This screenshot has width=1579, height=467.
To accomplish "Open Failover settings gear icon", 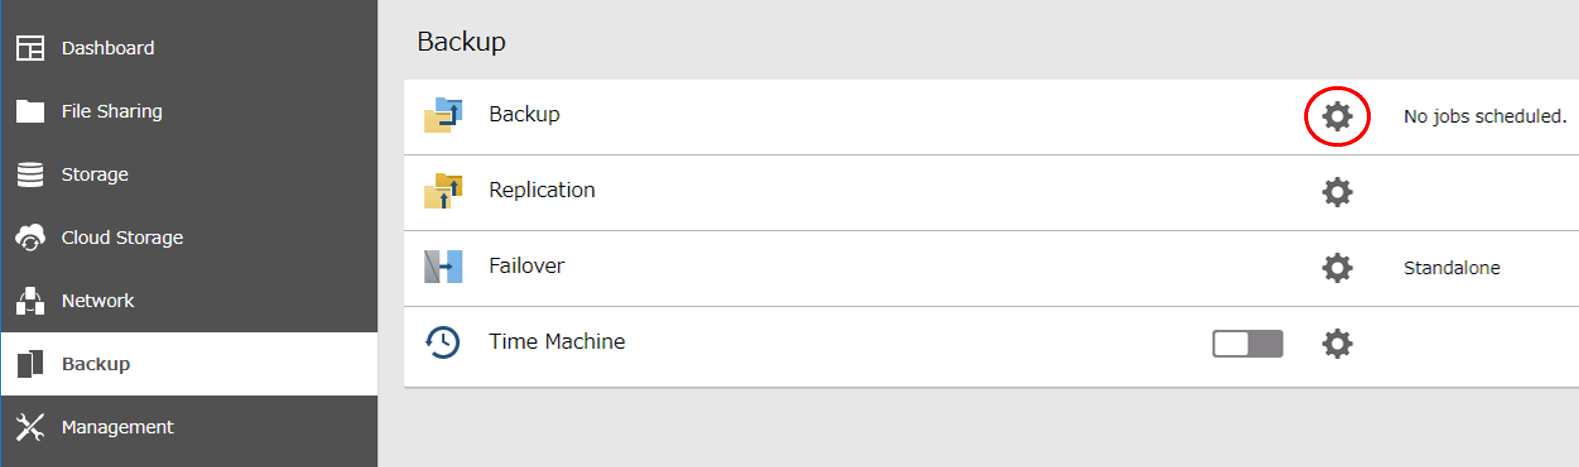I will (x=1337, y=268).
